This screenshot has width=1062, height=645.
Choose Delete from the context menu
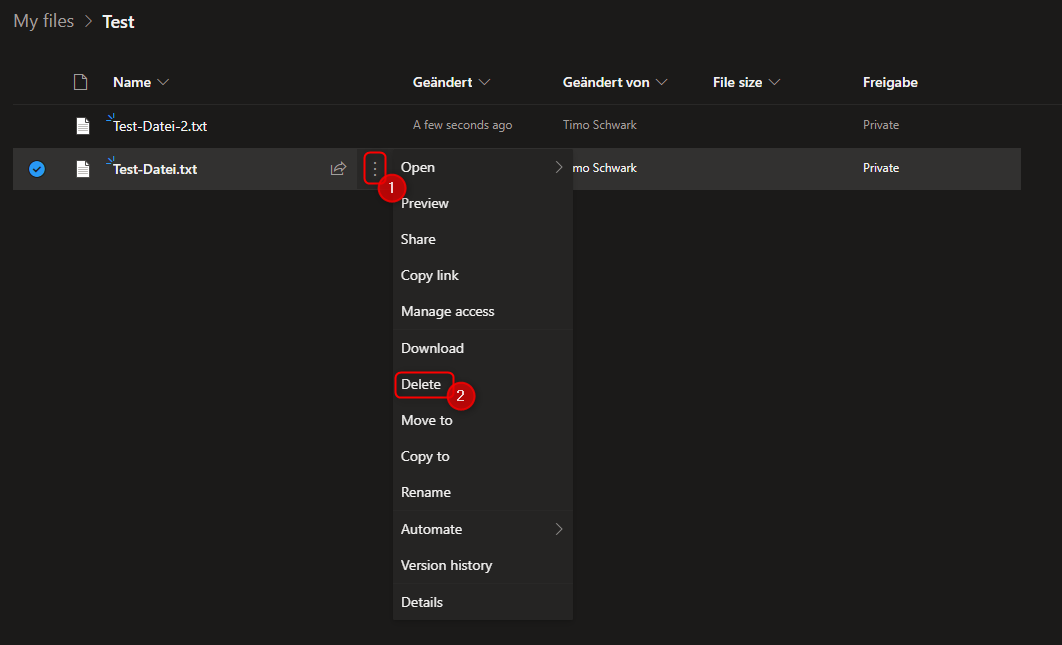[x=421, y=384]
